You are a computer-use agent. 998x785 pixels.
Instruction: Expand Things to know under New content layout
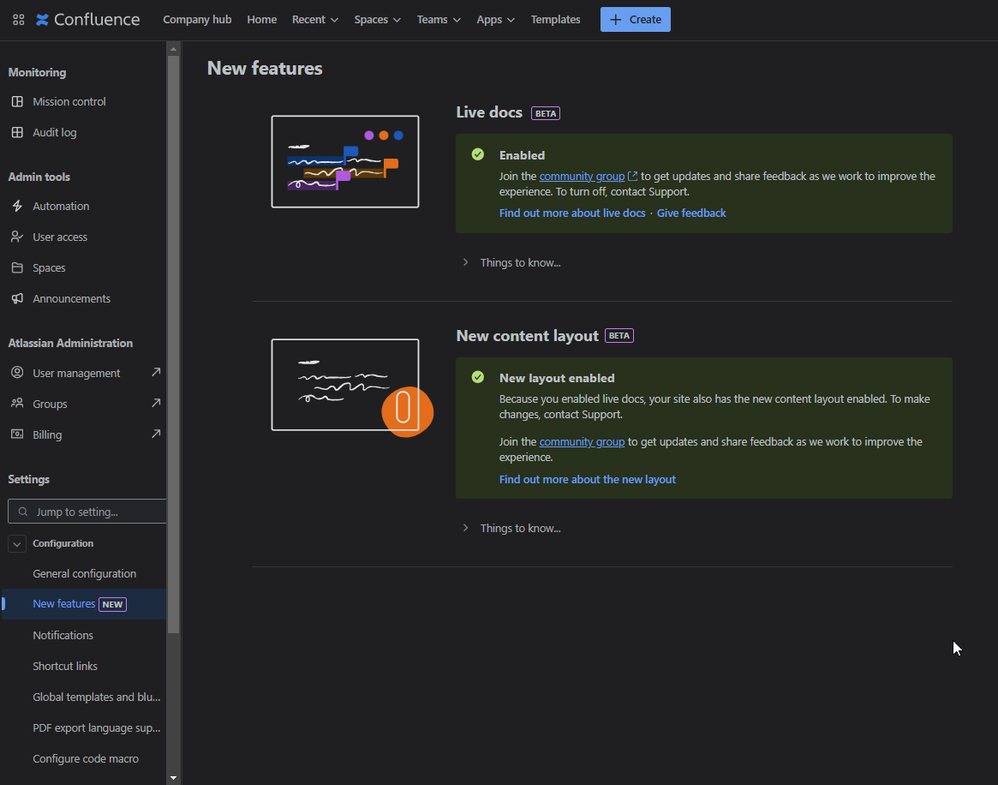[512, 528]
